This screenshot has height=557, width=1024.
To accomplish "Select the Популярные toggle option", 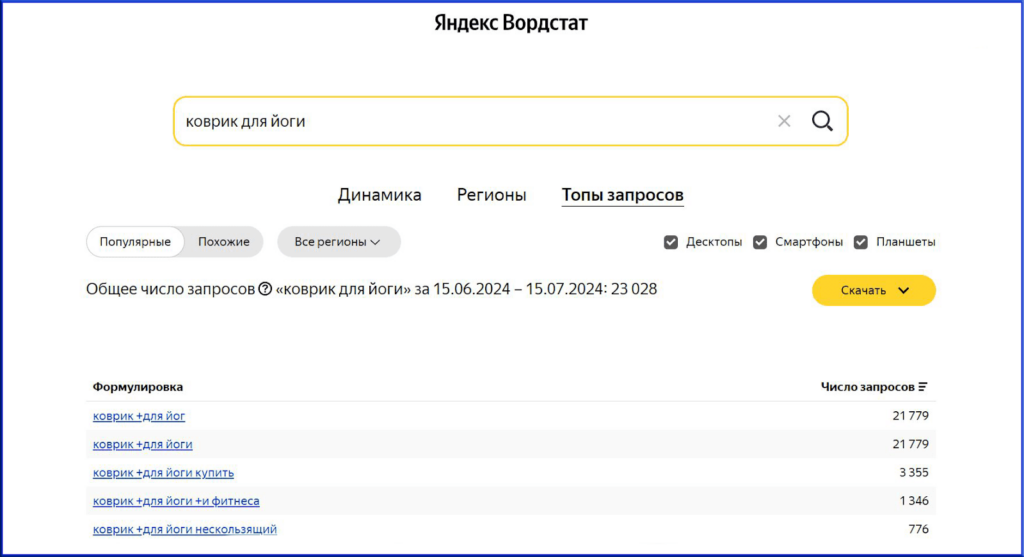I will tap(135, 242).
